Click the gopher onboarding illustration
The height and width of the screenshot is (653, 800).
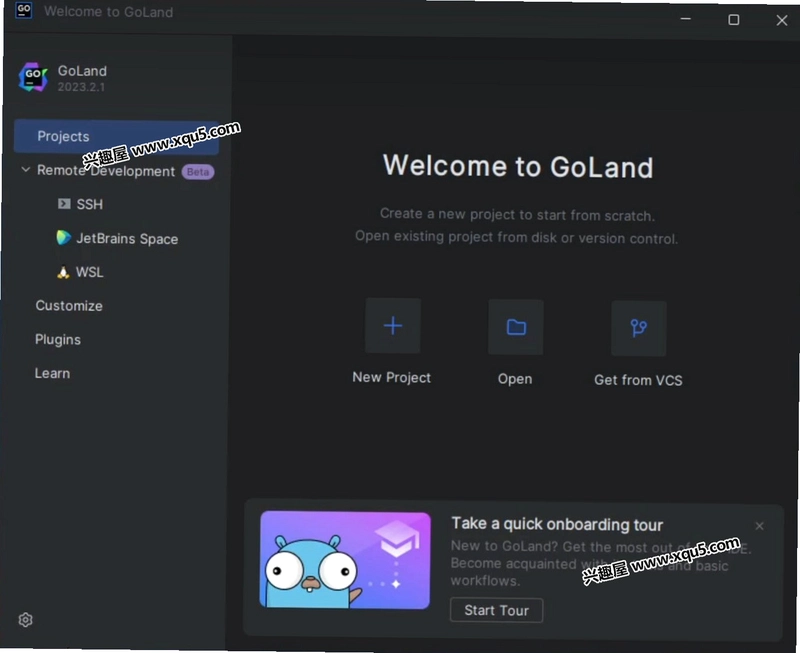[345, 560]
